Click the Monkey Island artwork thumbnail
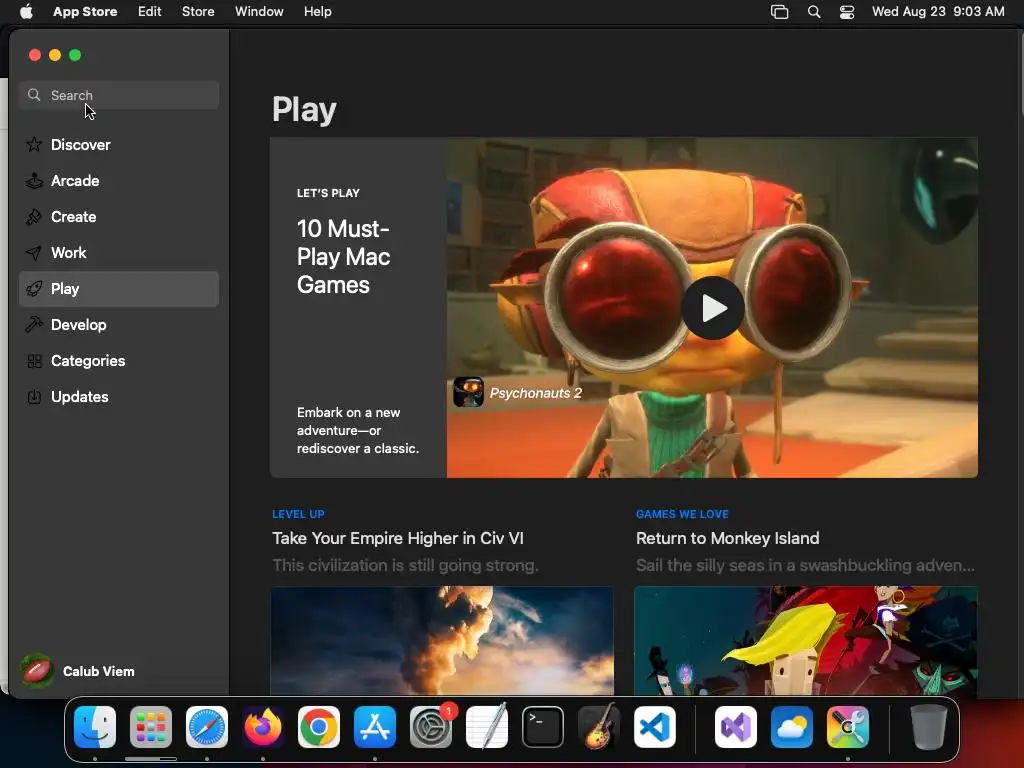The image size is (1024, 768). point(806,641)
